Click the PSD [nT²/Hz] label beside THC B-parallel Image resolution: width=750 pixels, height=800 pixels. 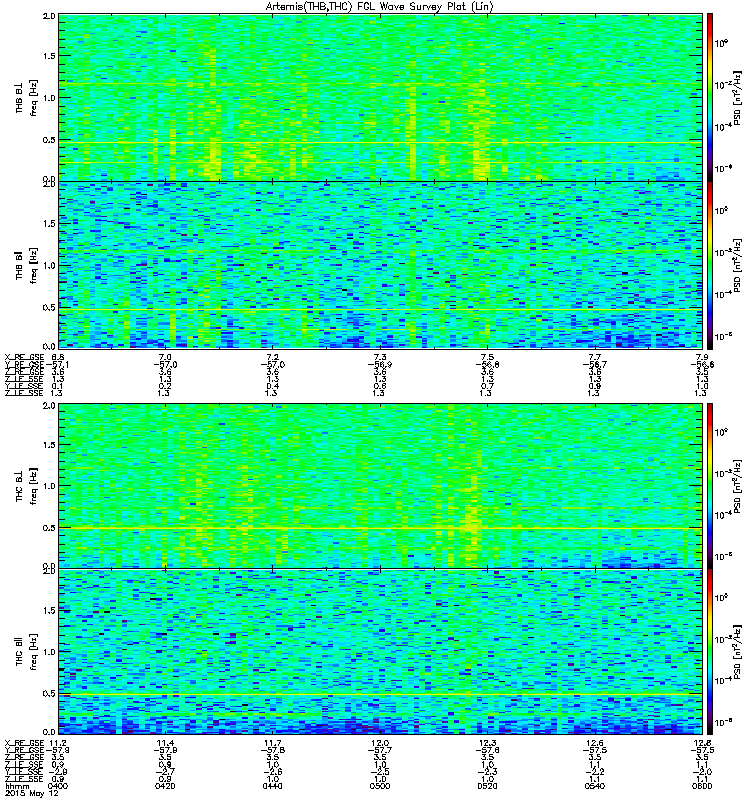737,652
